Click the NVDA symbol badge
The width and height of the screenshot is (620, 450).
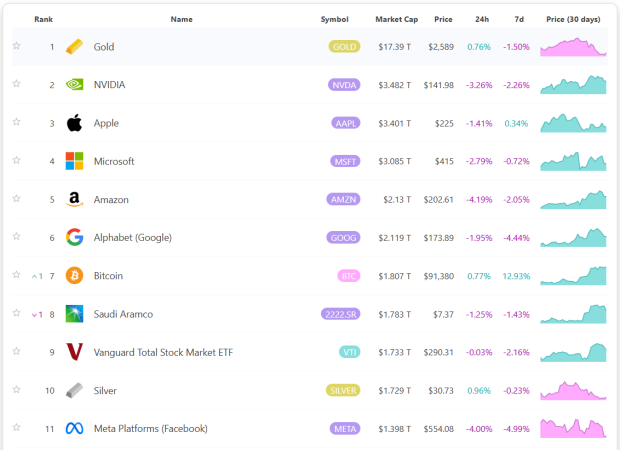344,85
